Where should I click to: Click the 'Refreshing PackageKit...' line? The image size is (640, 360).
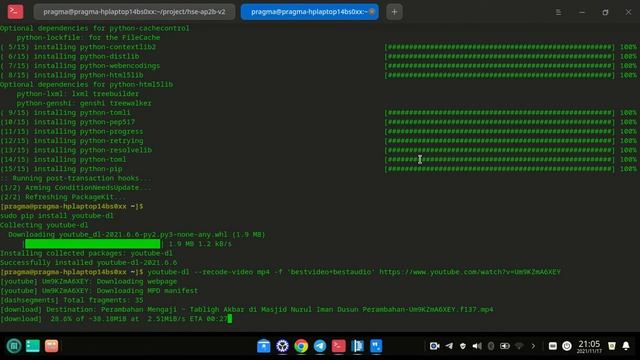click(63, 197)
